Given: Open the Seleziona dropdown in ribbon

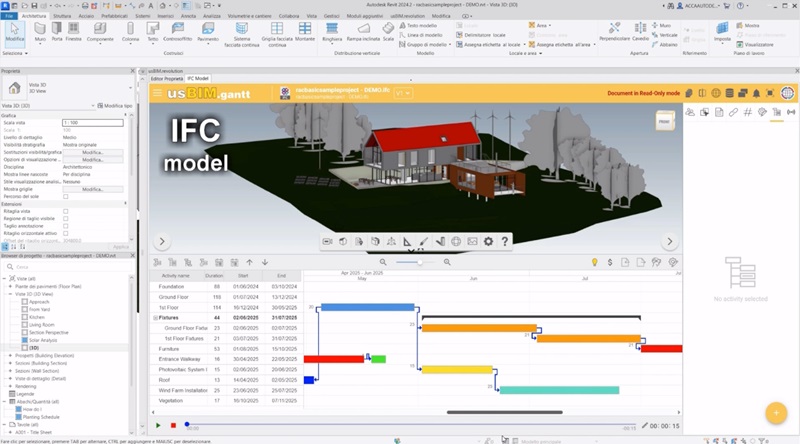Looking at the screenshot, I should click(x=15, y=53).
